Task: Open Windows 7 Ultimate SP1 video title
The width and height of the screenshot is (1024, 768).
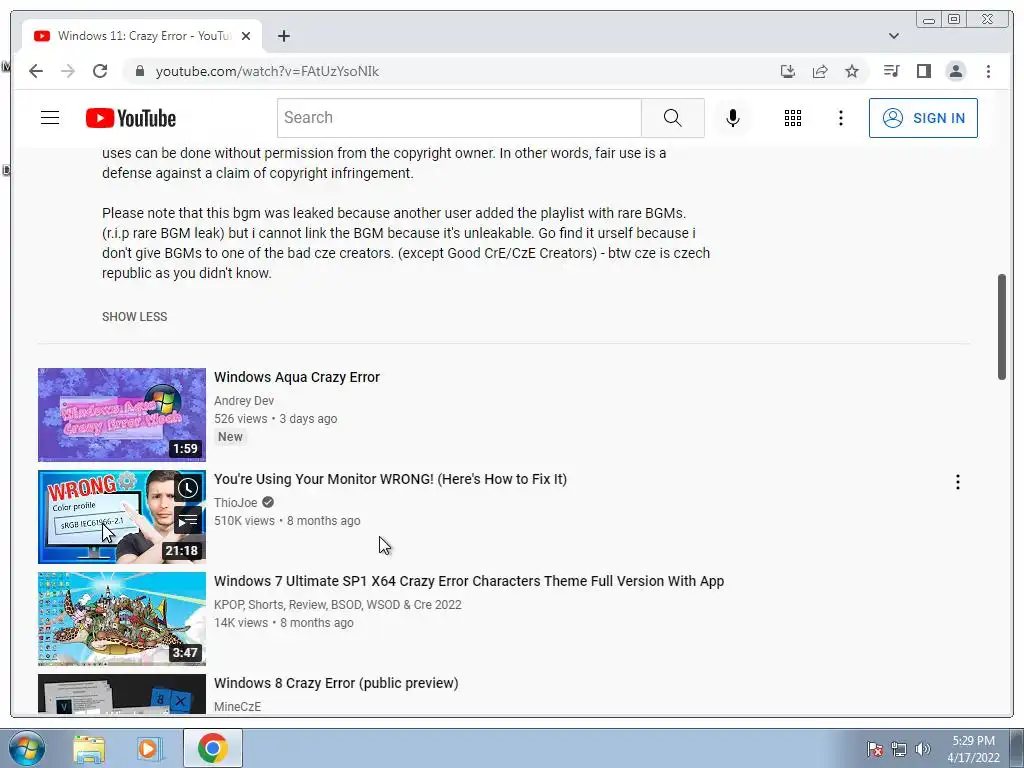Action: (x=469, y=581)
